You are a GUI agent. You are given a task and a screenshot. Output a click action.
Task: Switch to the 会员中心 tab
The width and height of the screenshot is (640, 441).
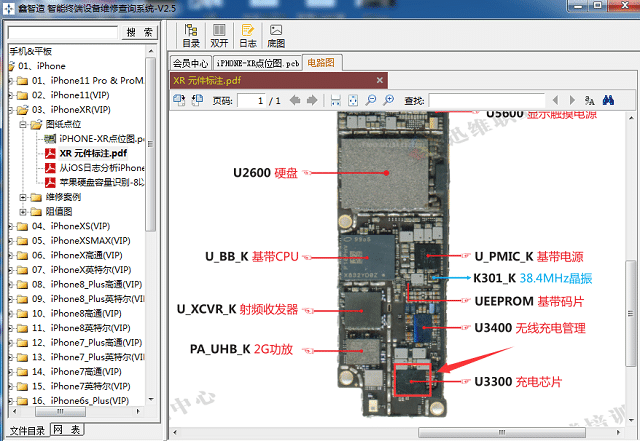coord(191,62)
